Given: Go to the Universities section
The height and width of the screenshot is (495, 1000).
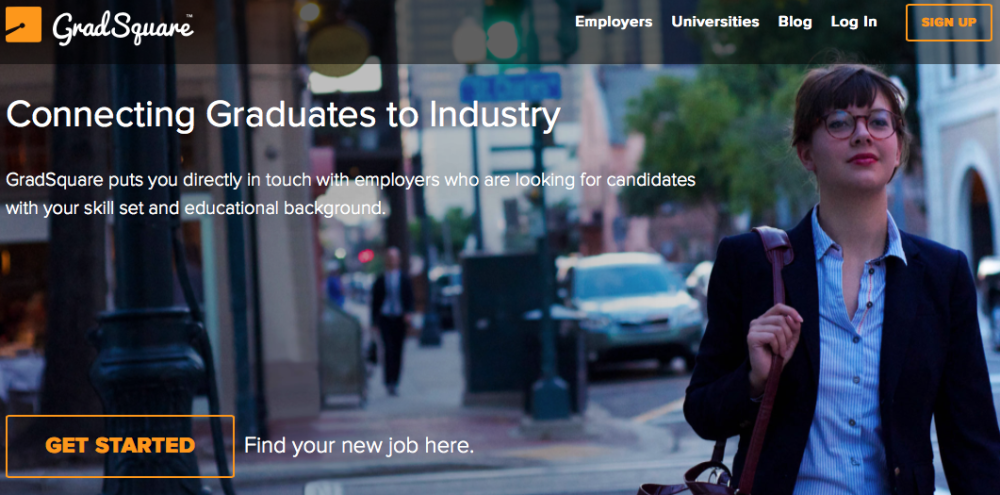Looking at the screenshot, I should pyautogui.click(x=715, y=22).
